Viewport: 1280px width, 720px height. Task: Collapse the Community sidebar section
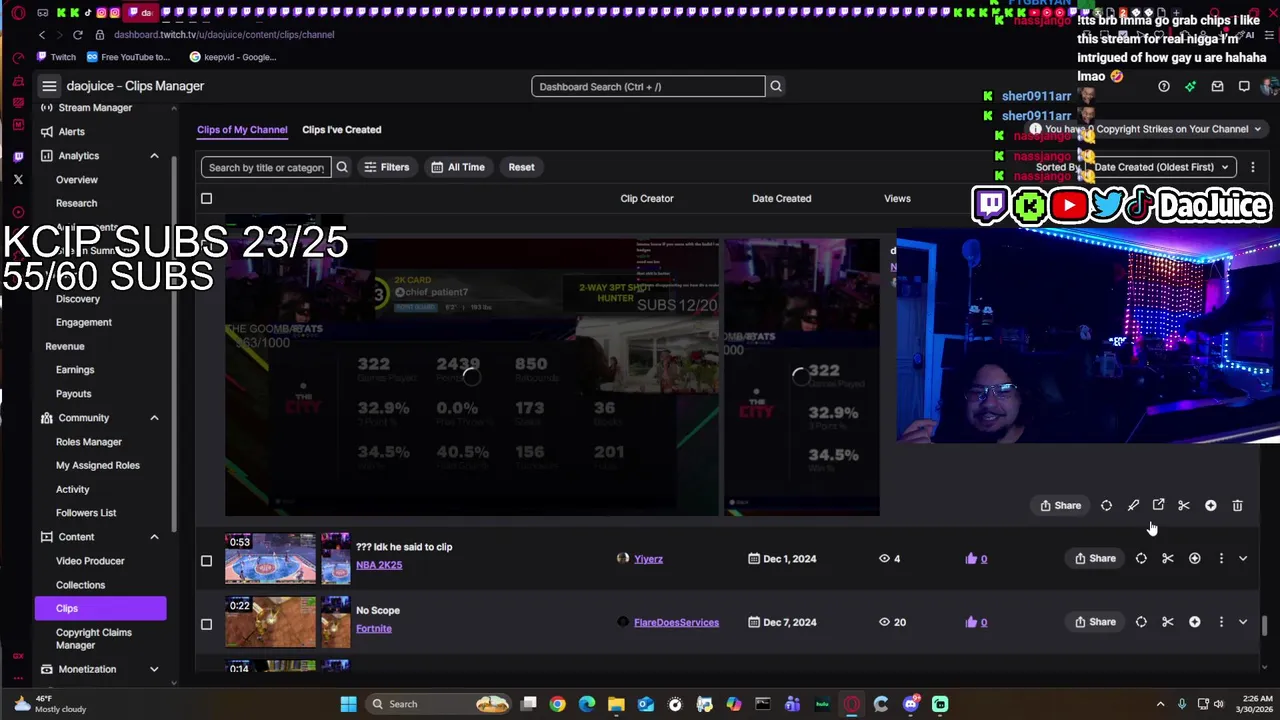[x=154, y=418]
